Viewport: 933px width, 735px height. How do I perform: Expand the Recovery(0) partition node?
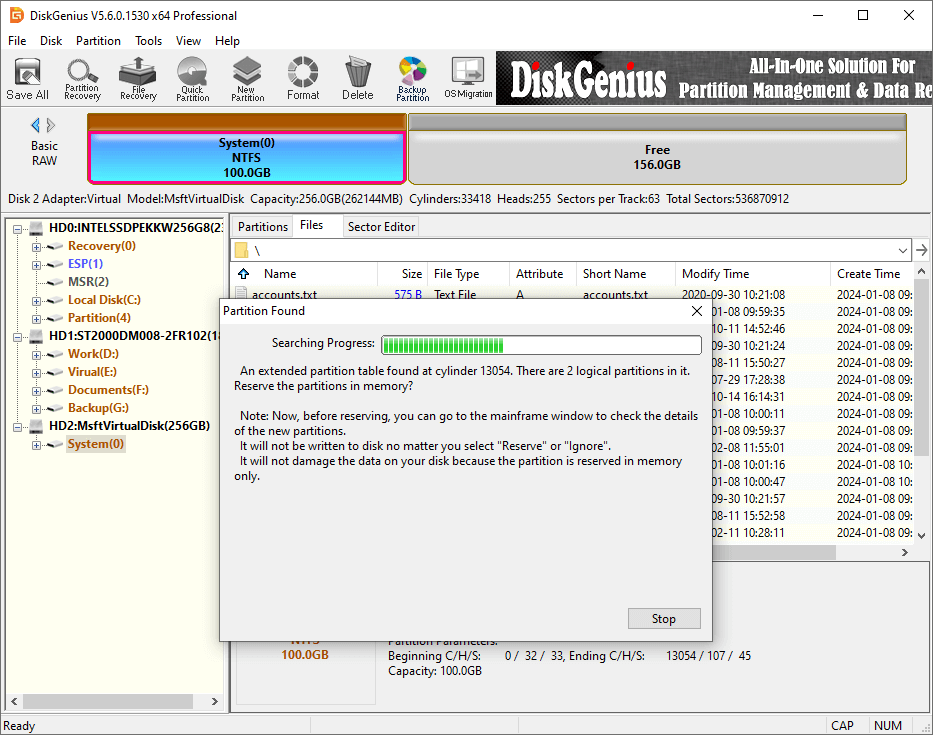pyautogui.click(x=36, y=247)
